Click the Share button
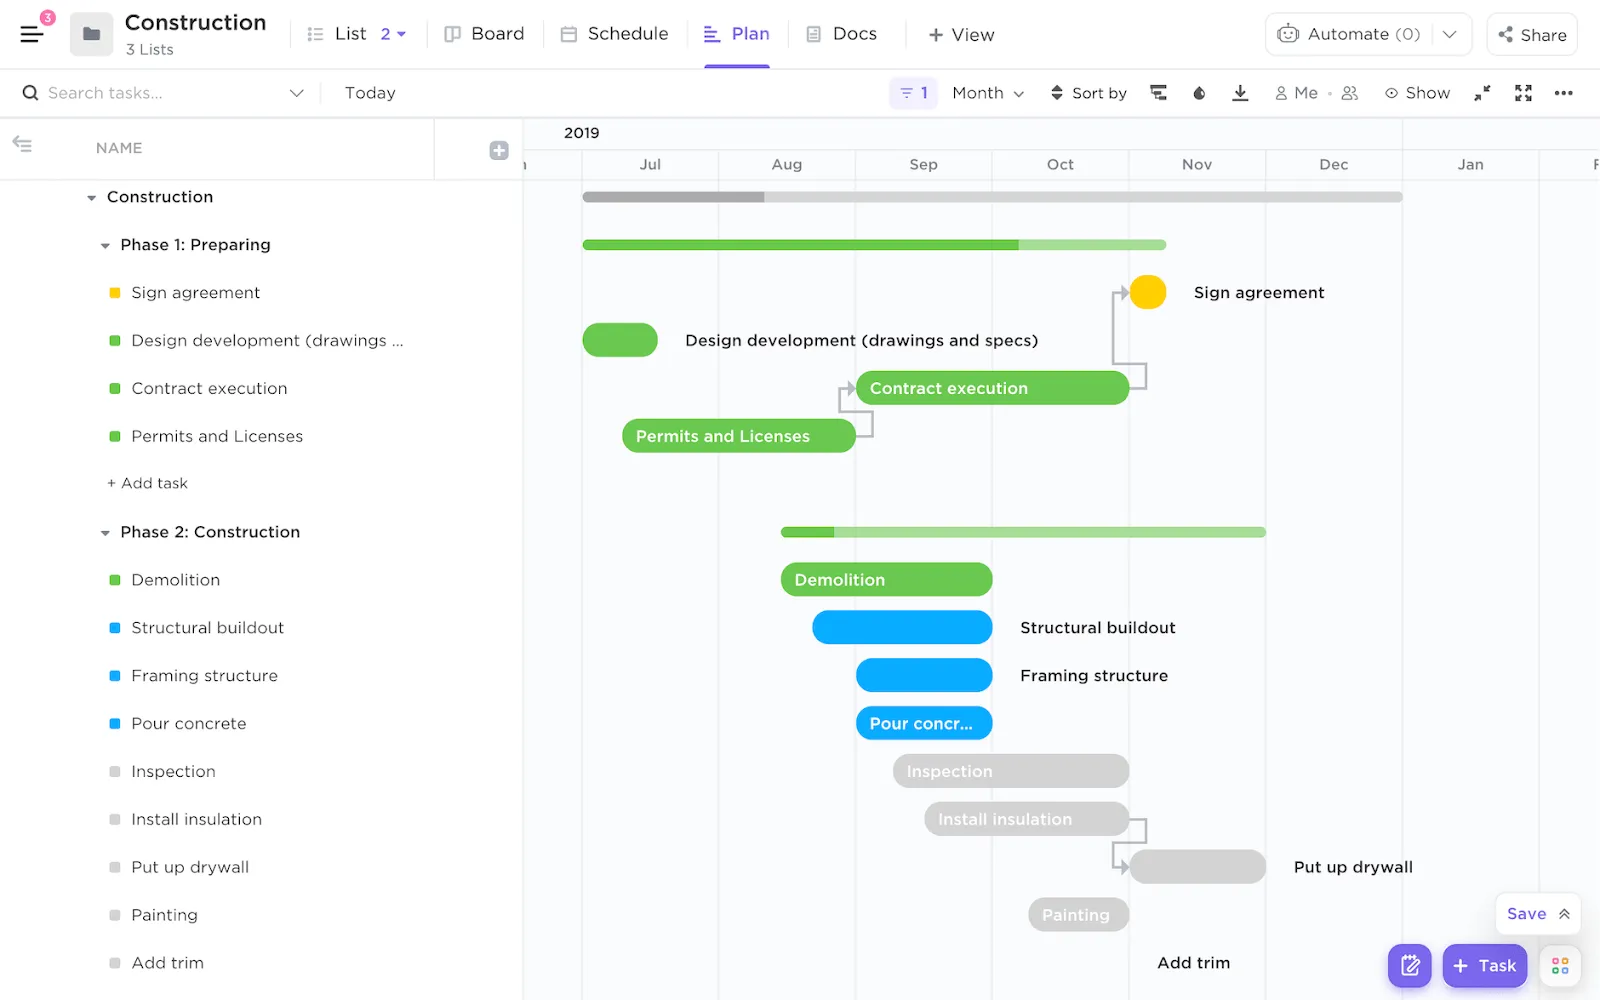 coord(1532,34)
